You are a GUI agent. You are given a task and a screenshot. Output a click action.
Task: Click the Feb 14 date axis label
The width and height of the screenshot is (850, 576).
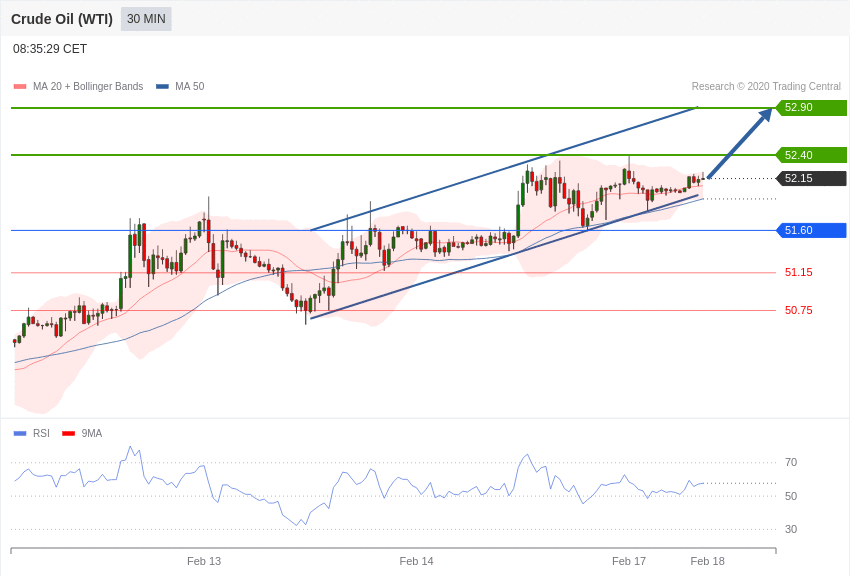coord(416,561)
